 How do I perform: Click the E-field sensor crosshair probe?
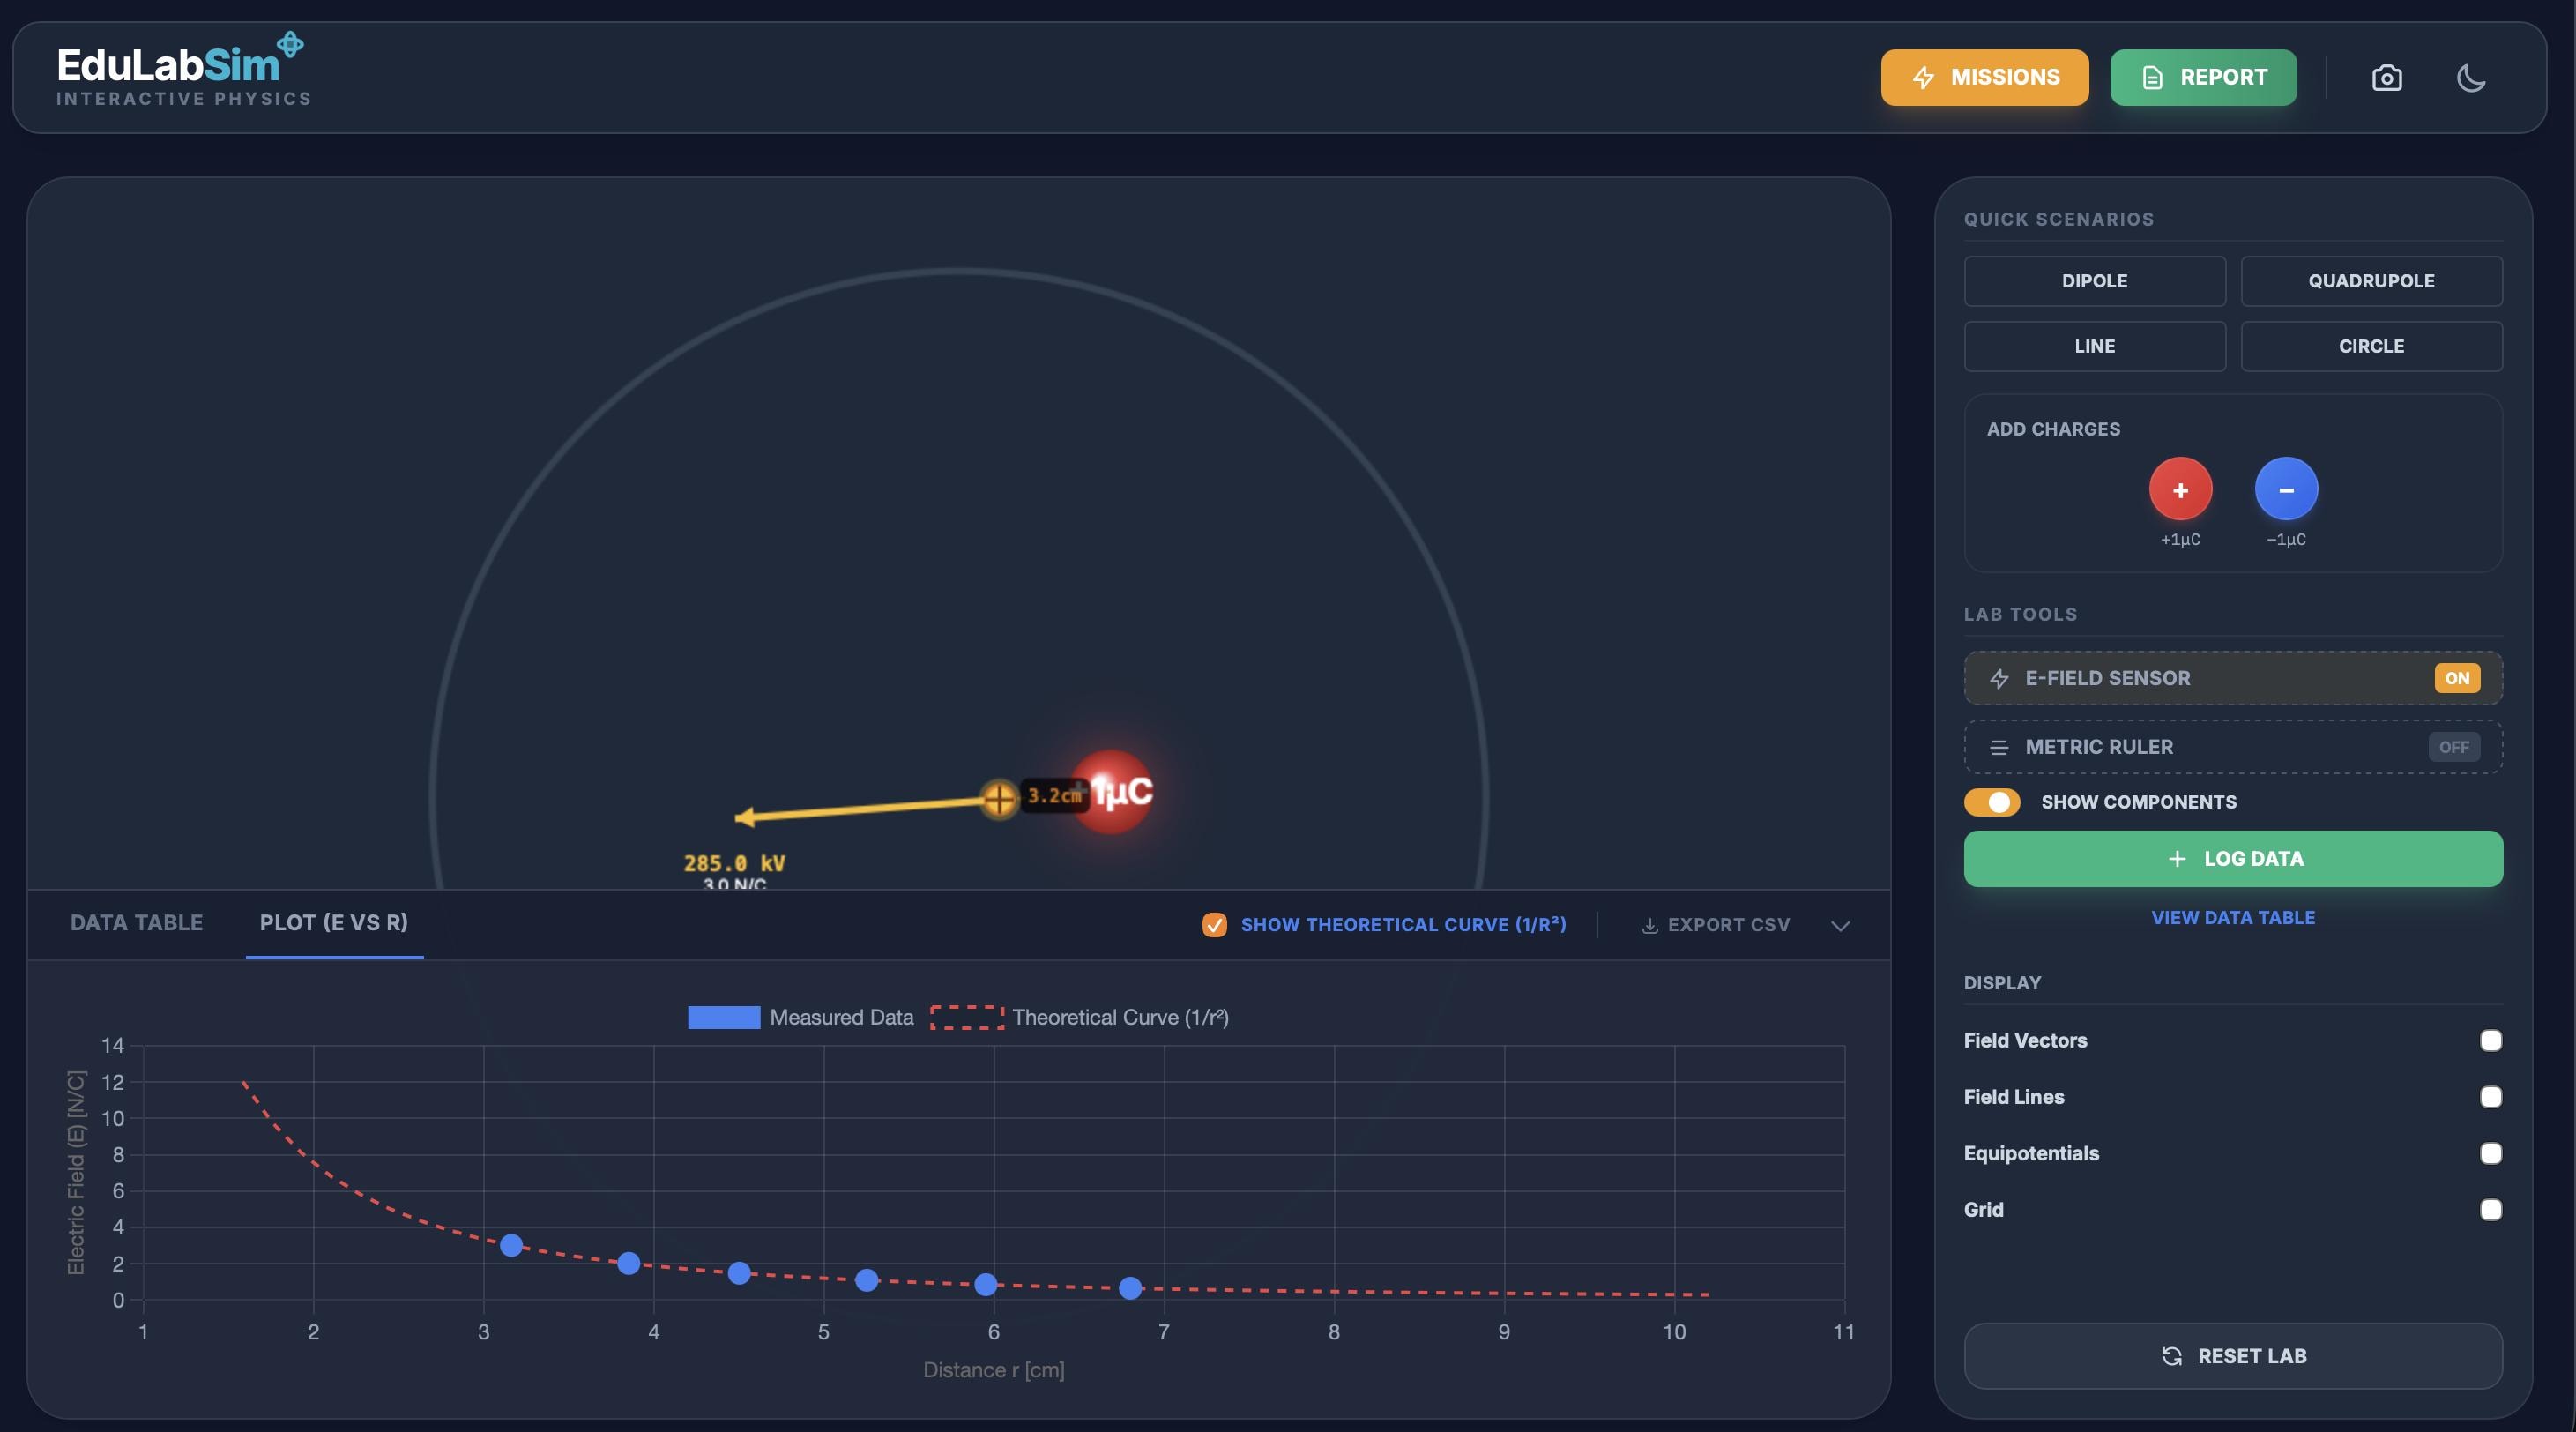pos(998,798)
